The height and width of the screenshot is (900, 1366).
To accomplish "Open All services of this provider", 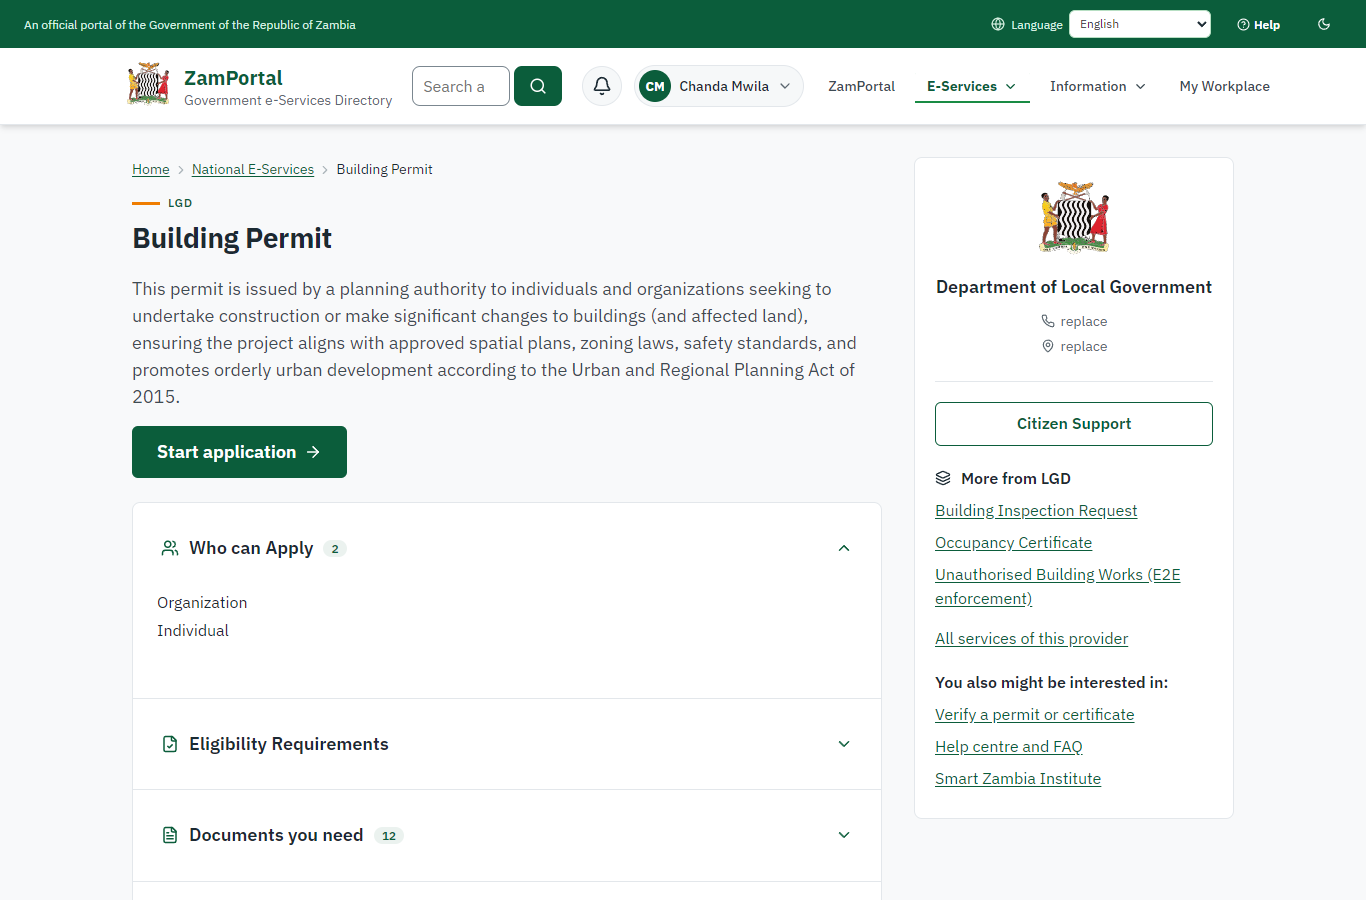I will pos(1031,638).
